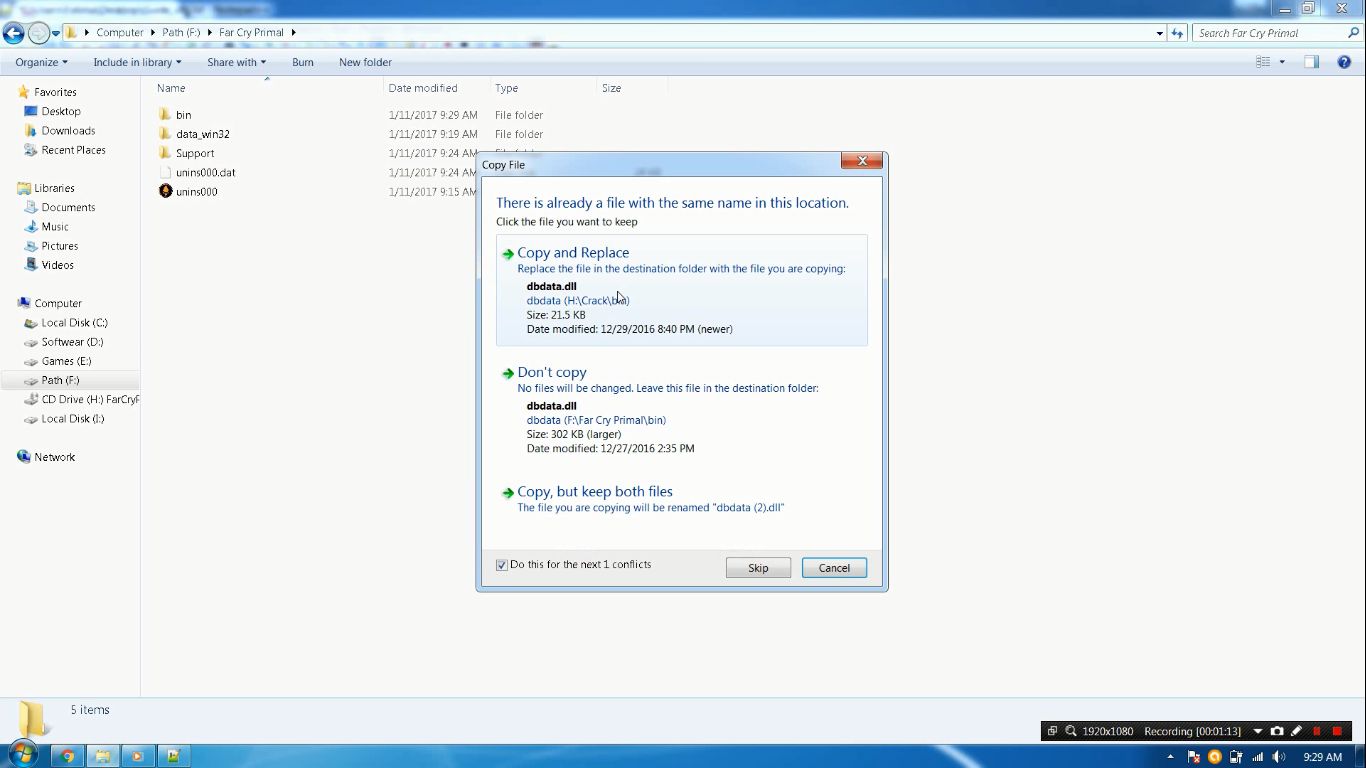Image resolution: width=1366 pixels, height=768 pixels.
Task: Open Explorer help icon
Action: click(1344, 62)
